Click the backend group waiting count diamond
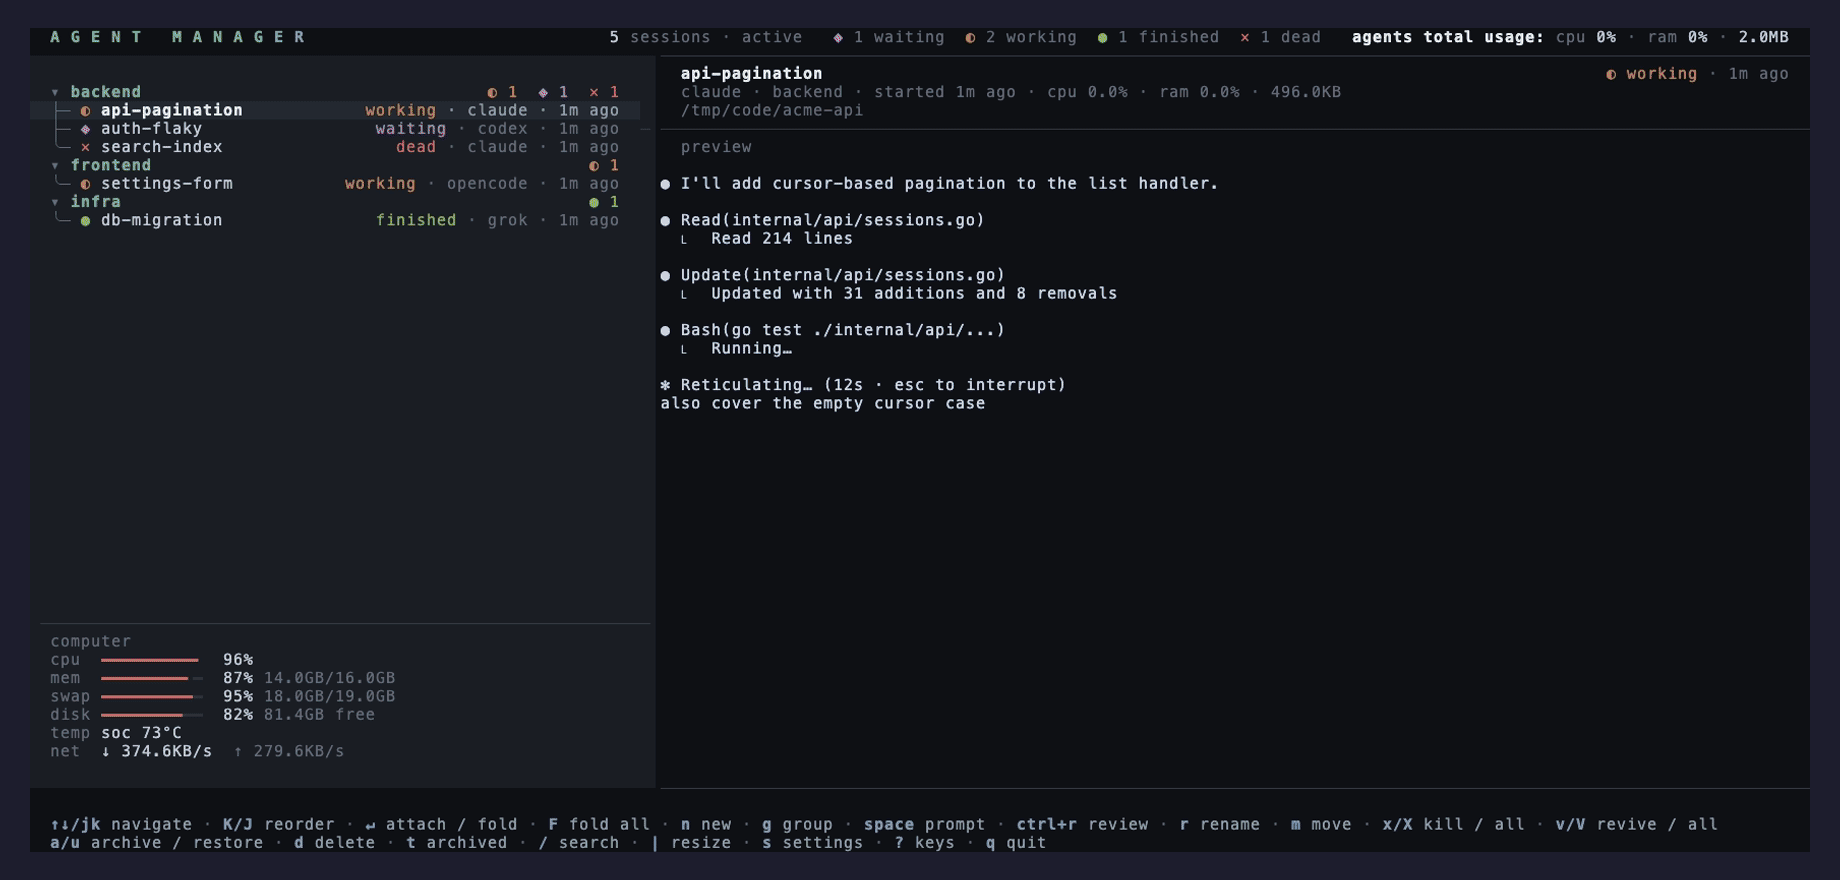 (x=543, y=92)
